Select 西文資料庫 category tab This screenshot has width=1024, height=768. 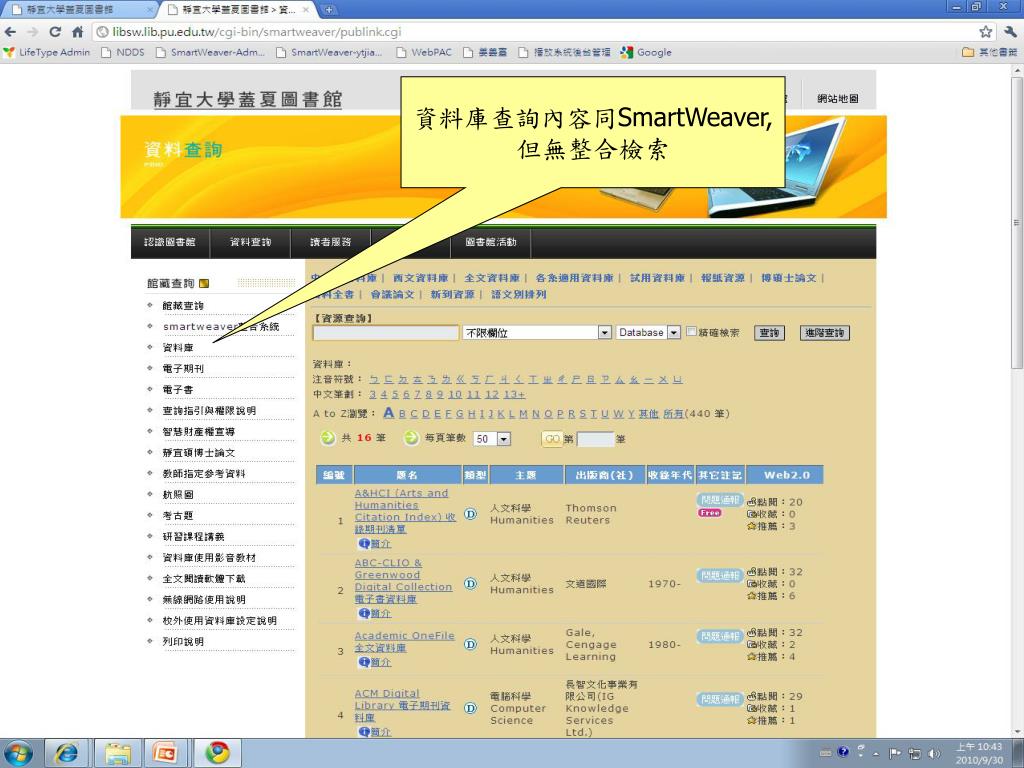(x=421, y=278)
